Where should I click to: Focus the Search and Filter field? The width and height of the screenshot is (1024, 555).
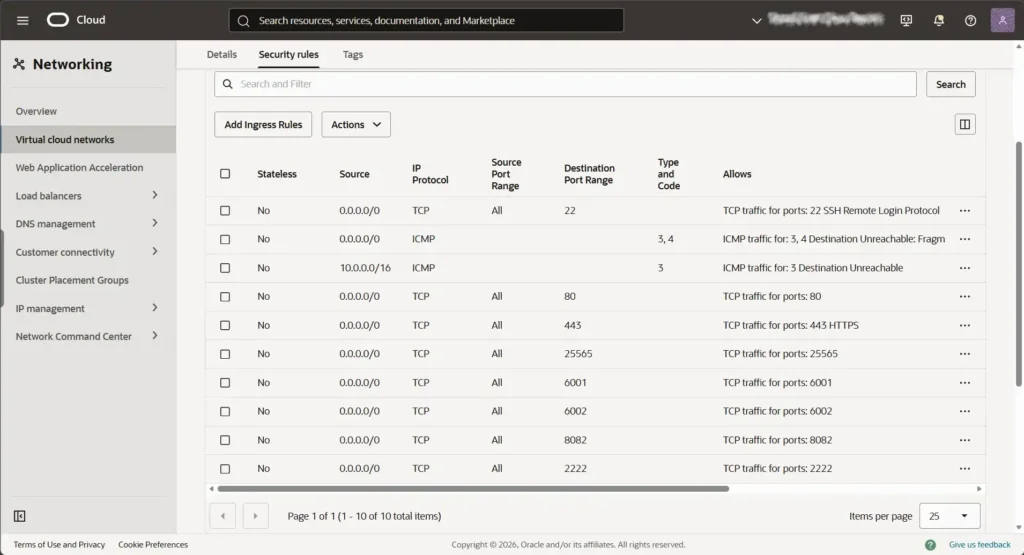[566, 84]
